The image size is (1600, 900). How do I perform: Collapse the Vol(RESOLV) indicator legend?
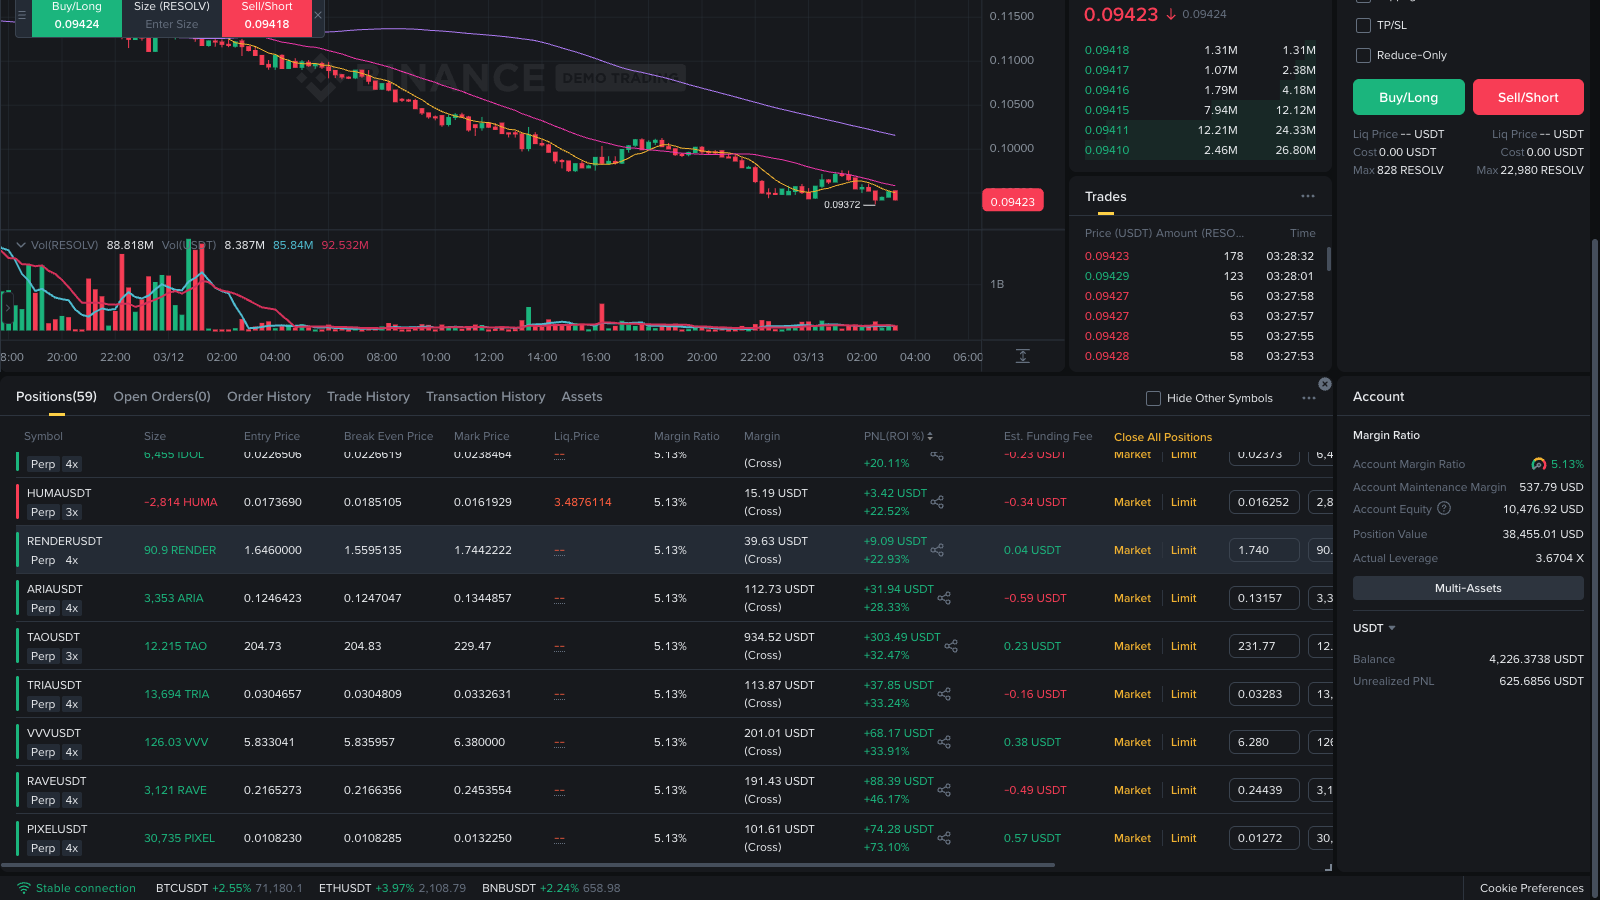[20, 245]
